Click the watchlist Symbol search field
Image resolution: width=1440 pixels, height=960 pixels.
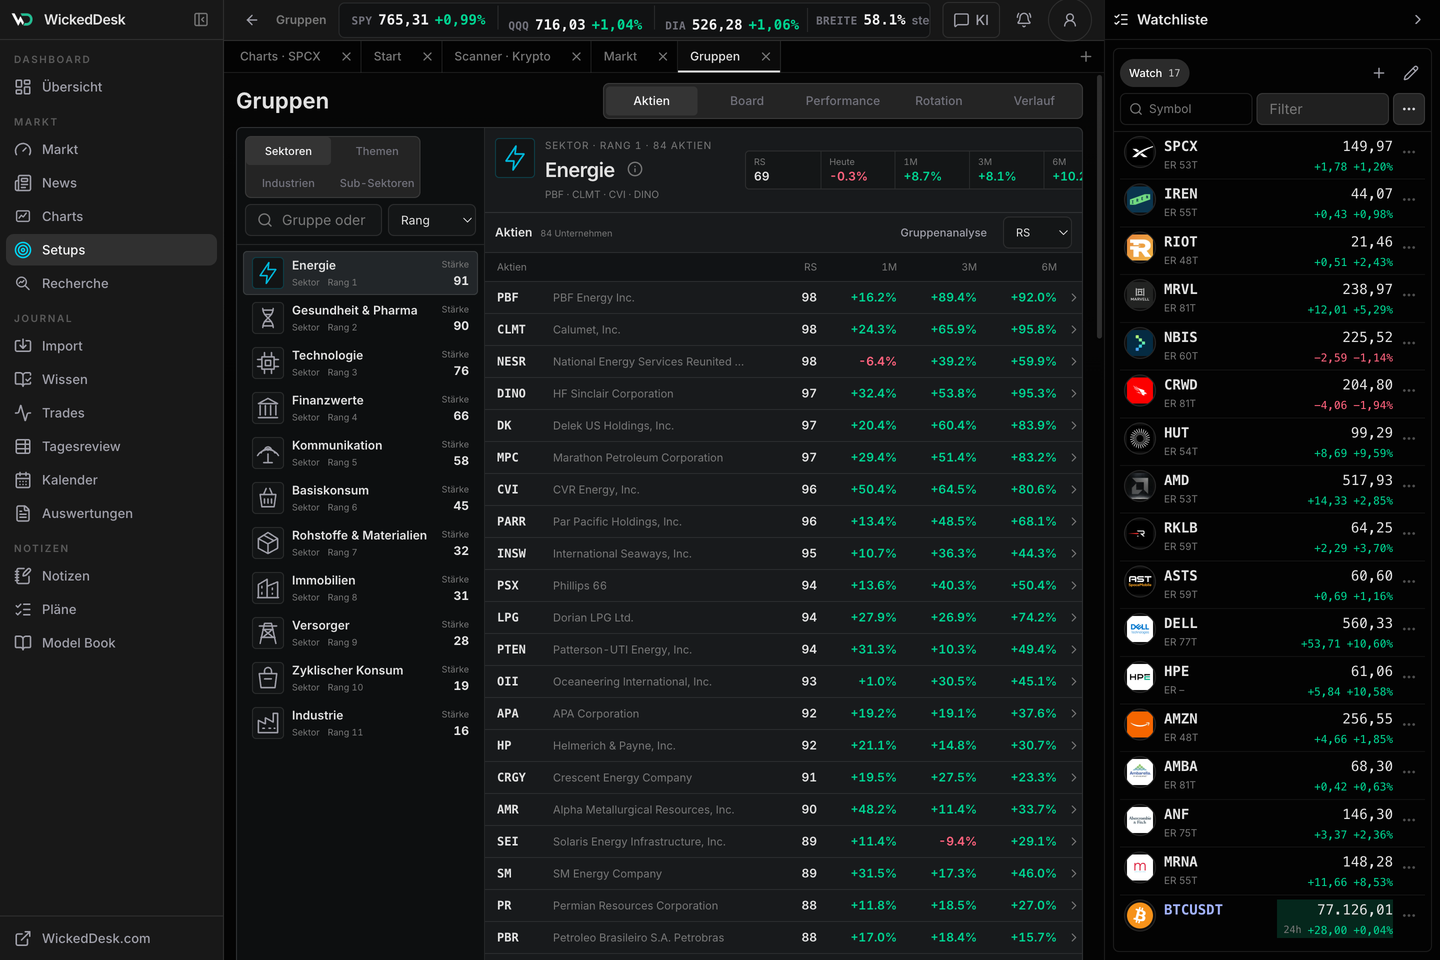point(1186,109)
